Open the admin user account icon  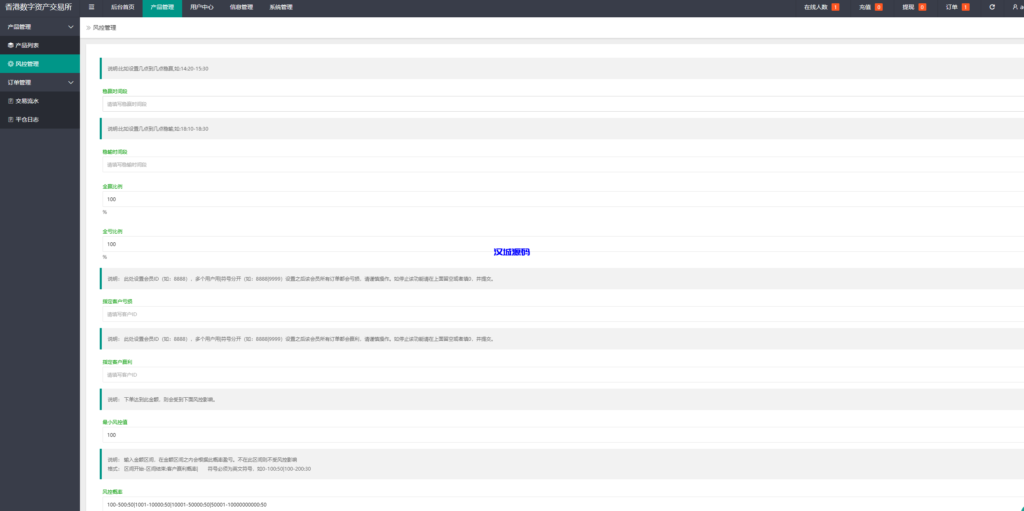click(x=1015, y=7)
